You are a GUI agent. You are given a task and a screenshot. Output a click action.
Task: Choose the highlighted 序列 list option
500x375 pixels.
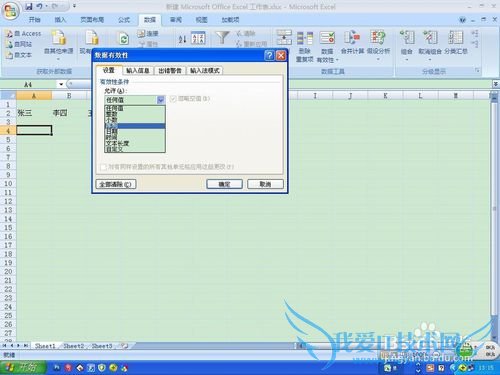pos(135,126)
